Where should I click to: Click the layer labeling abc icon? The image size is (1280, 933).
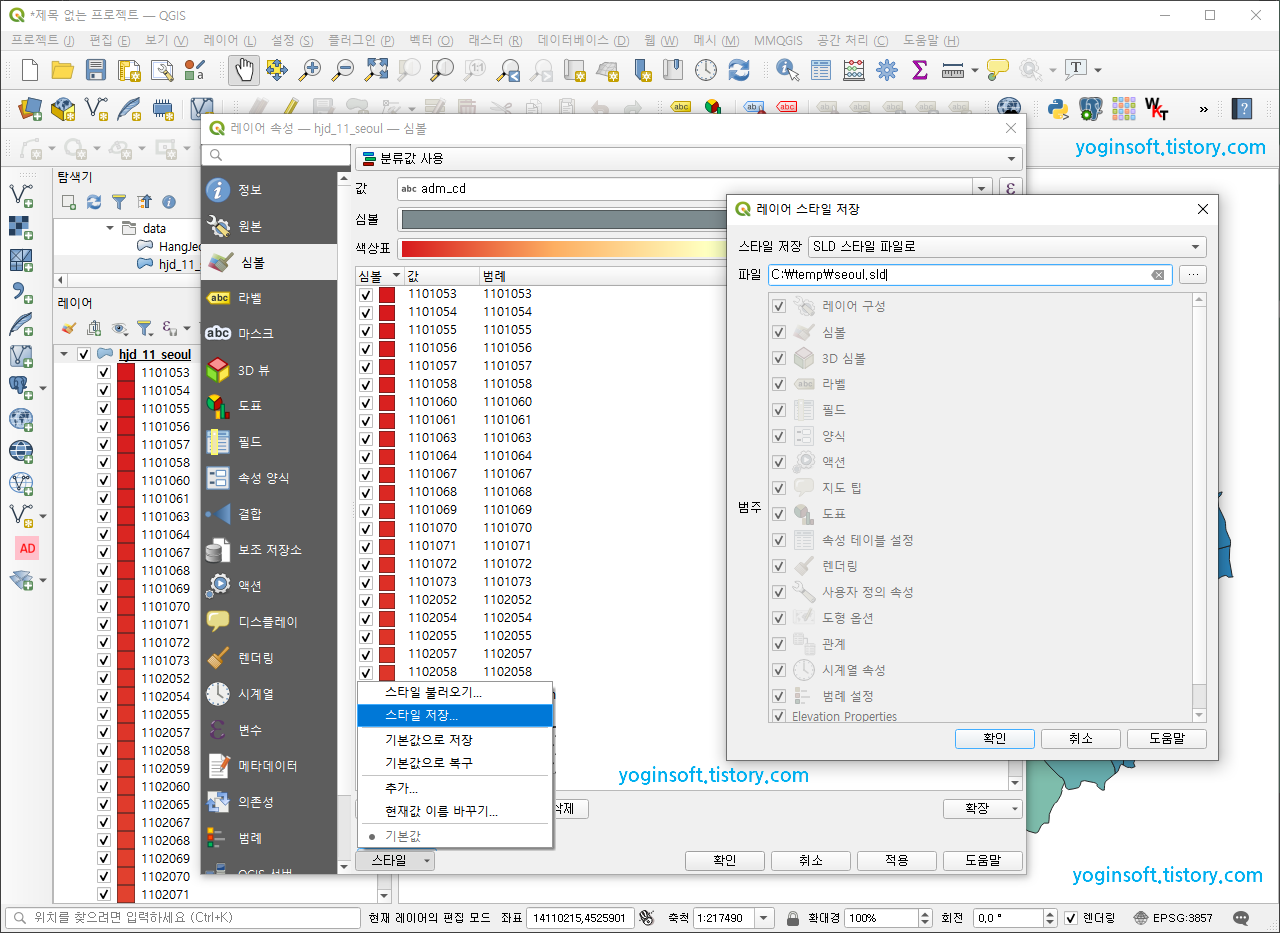coord(681,108)
